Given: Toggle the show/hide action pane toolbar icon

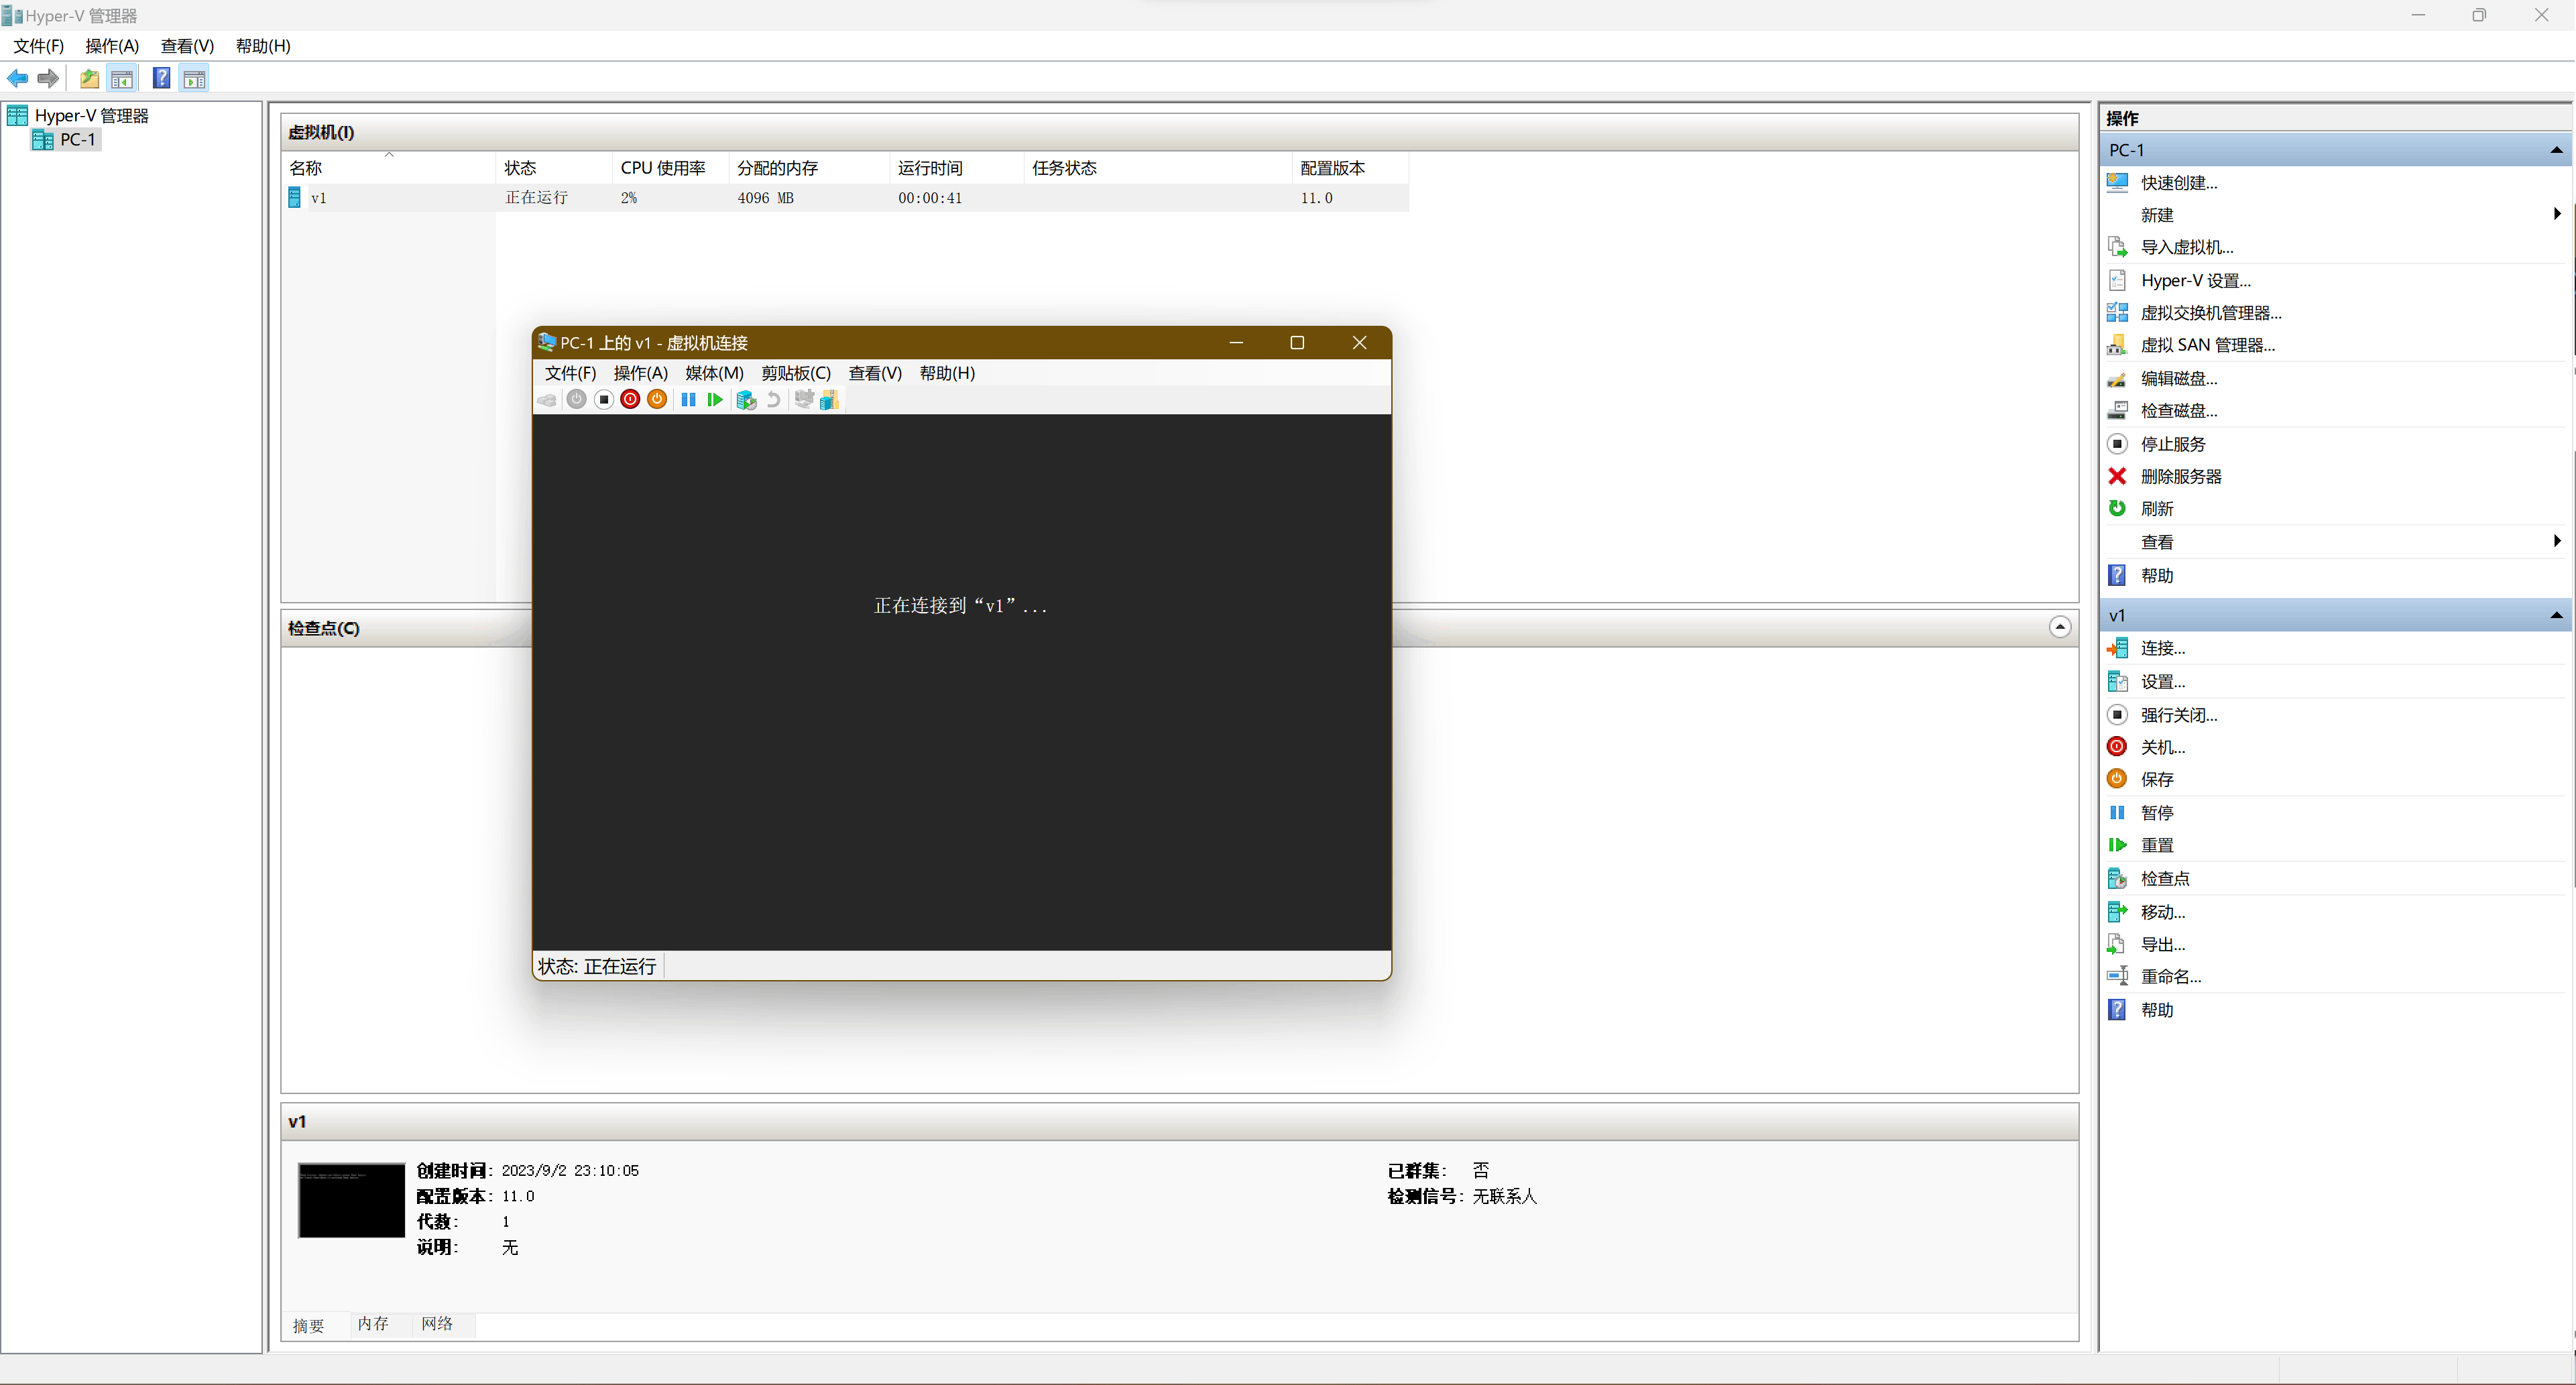Looking at the screenshot, I should click(x=194, y=79).
